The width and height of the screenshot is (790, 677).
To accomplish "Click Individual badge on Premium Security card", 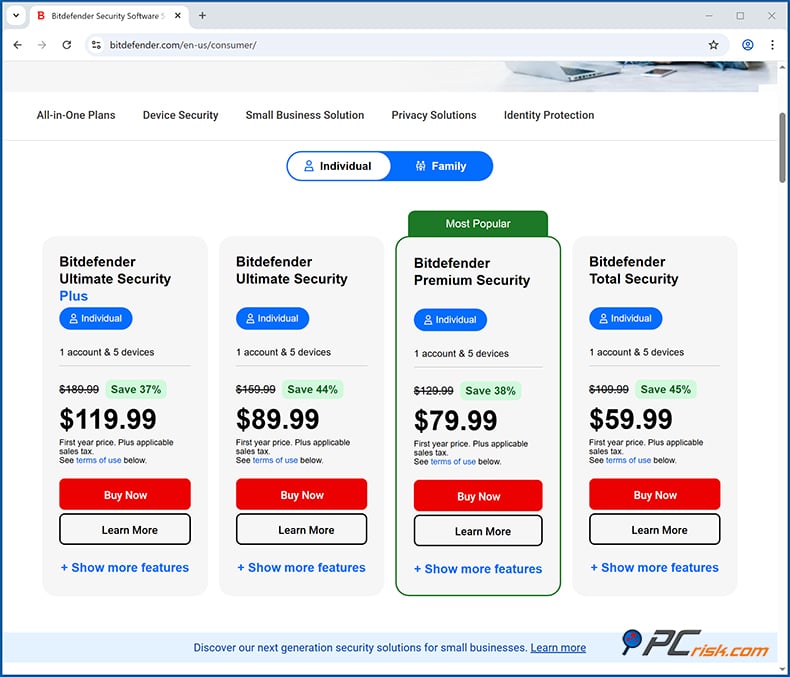I will pyautogui.click(x=450, y=320).
